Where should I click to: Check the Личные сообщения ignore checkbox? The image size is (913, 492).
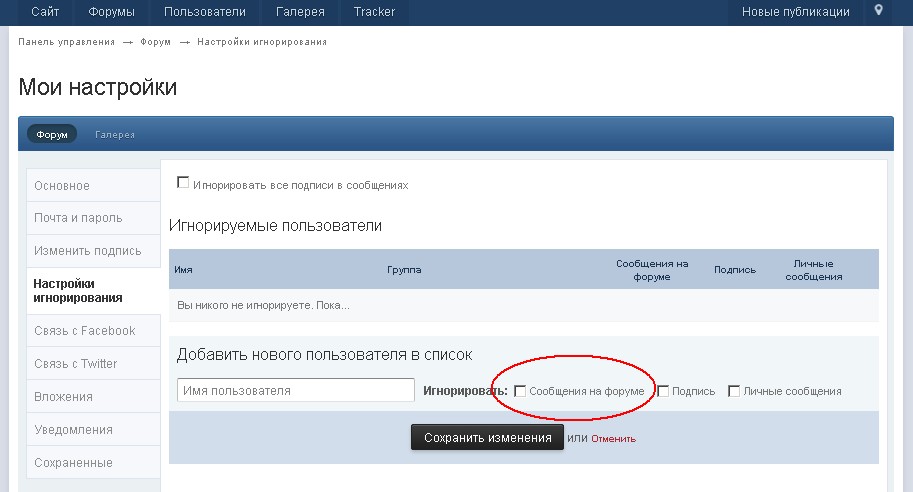pos(734,391)
